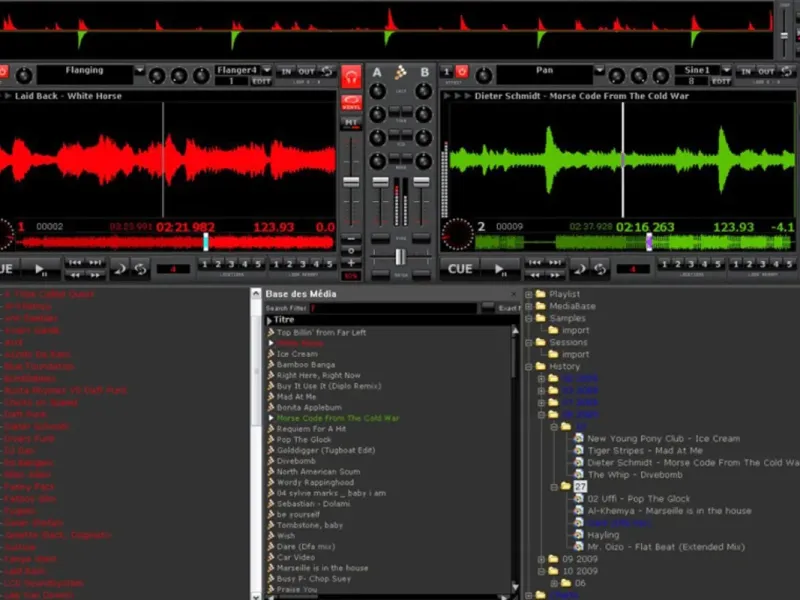Toggle the red headphone monitor button
The image size is (800, 600).
point(351,77)
